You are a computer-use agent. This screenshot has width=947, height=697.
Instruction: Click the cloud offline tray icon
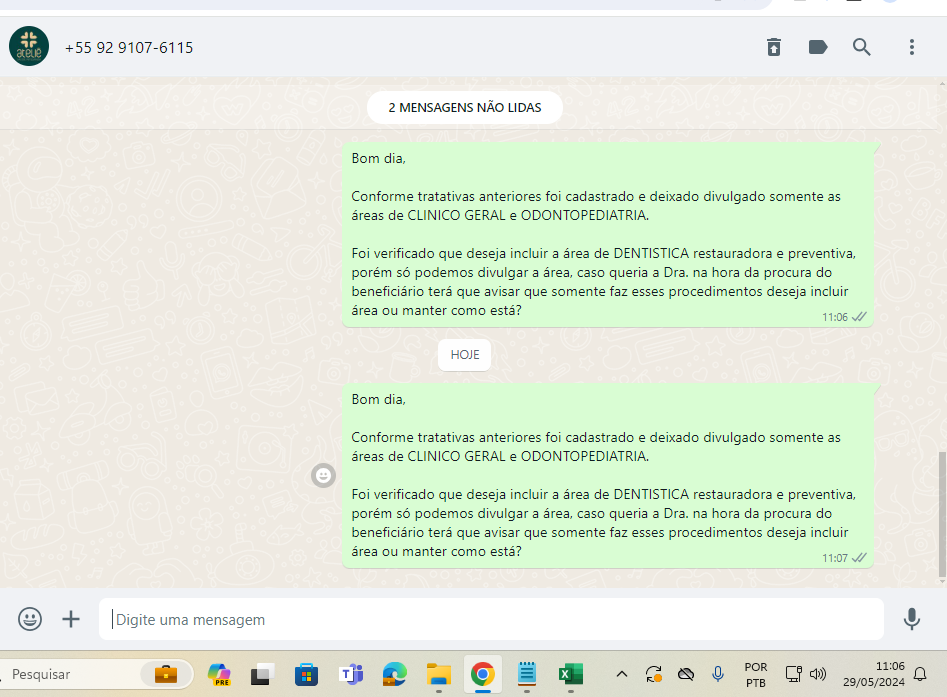point(685,674)
